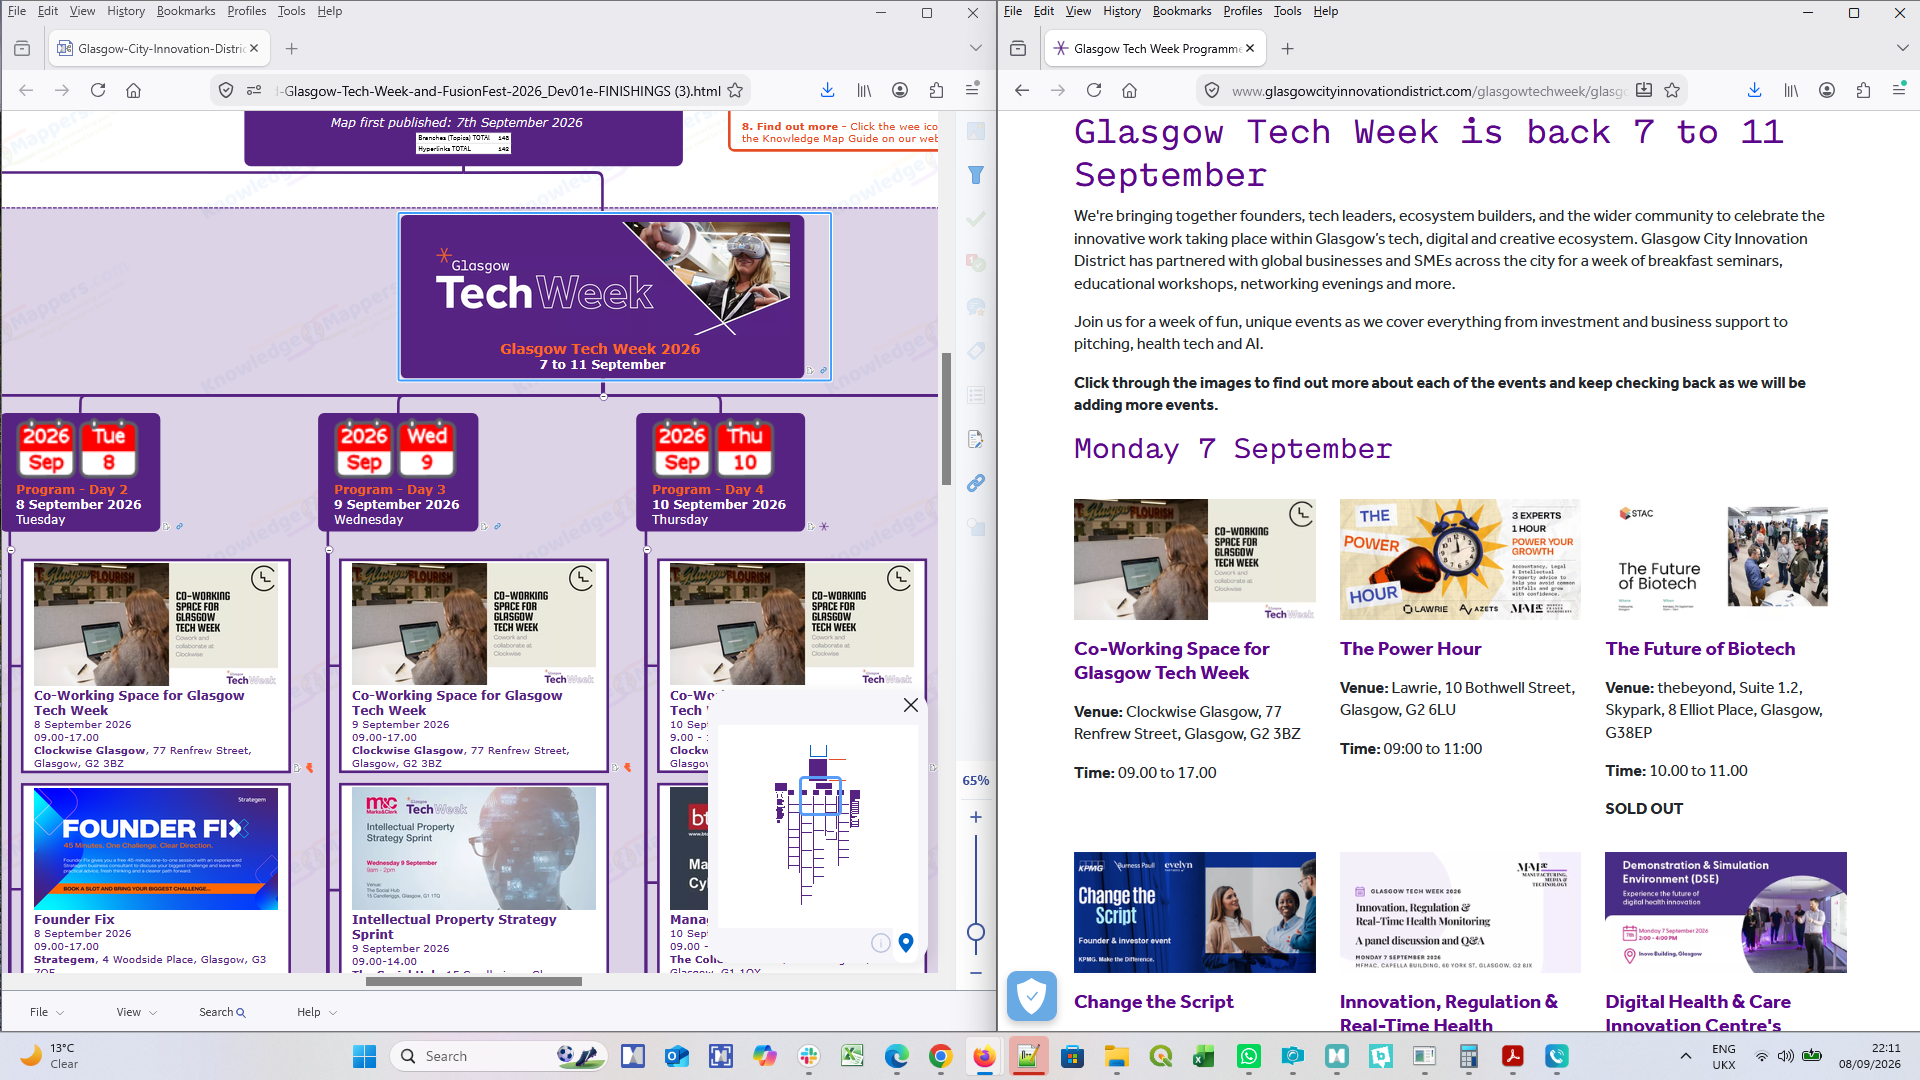Bookmark the glasgowcityinnovationdistrict.com page with star
The height and width of the screenshot is (1080, 1920).
[x=1672, y=90]
